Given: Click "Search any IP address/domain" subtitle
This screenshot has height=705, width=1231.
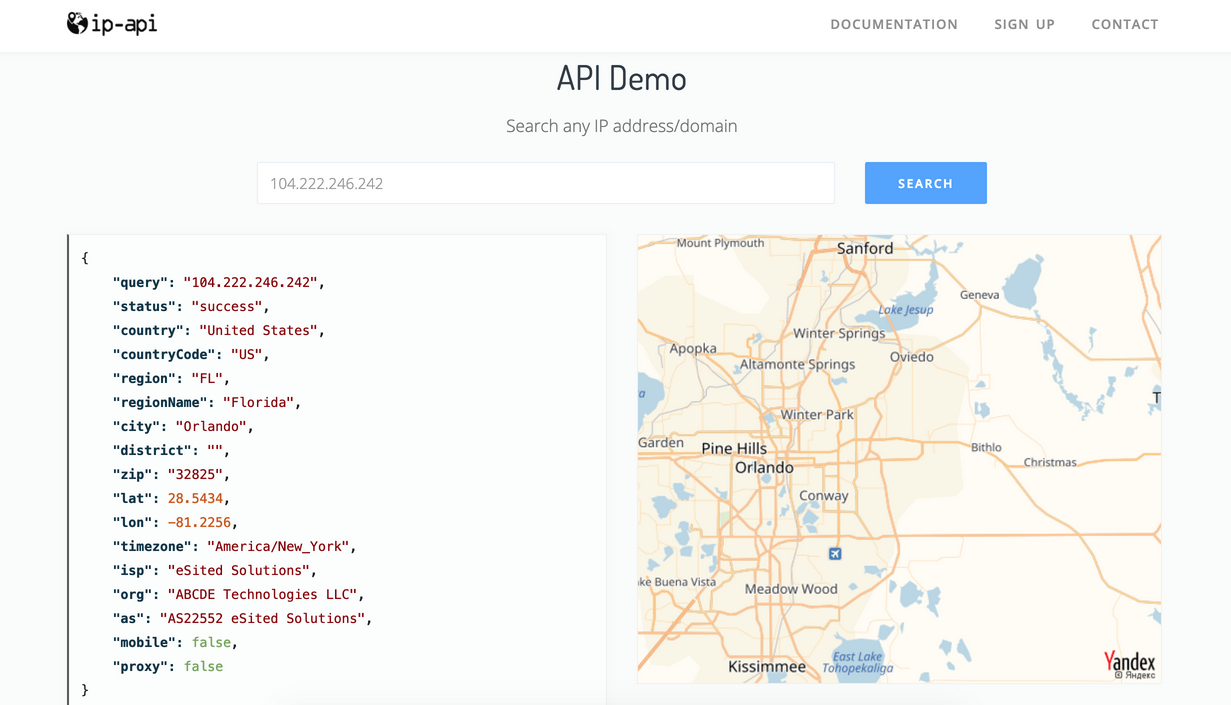Looking at the screenshot, I should tap(621, 126).
